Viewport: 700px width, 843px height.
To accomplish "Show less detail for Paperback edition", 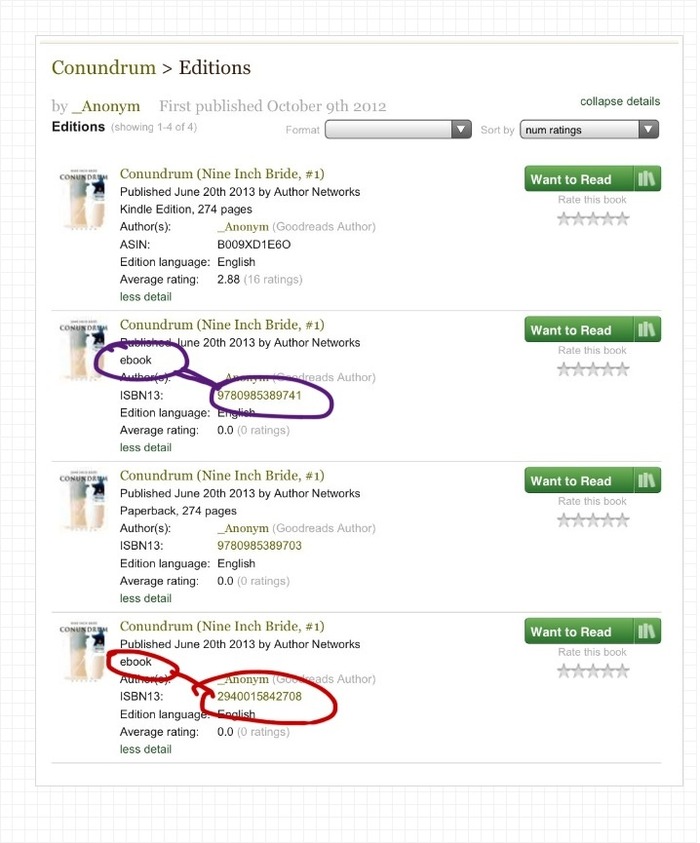I will [145, 598].
